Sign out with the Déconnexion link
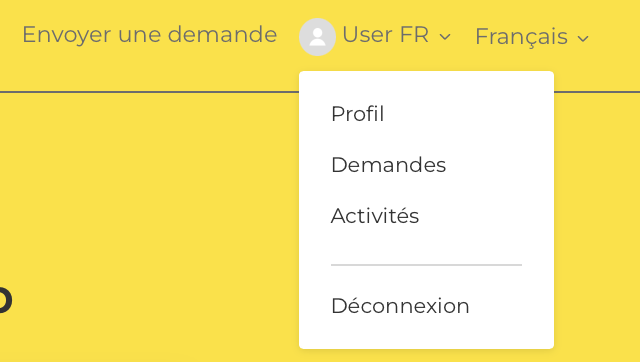 pos(400,306)
